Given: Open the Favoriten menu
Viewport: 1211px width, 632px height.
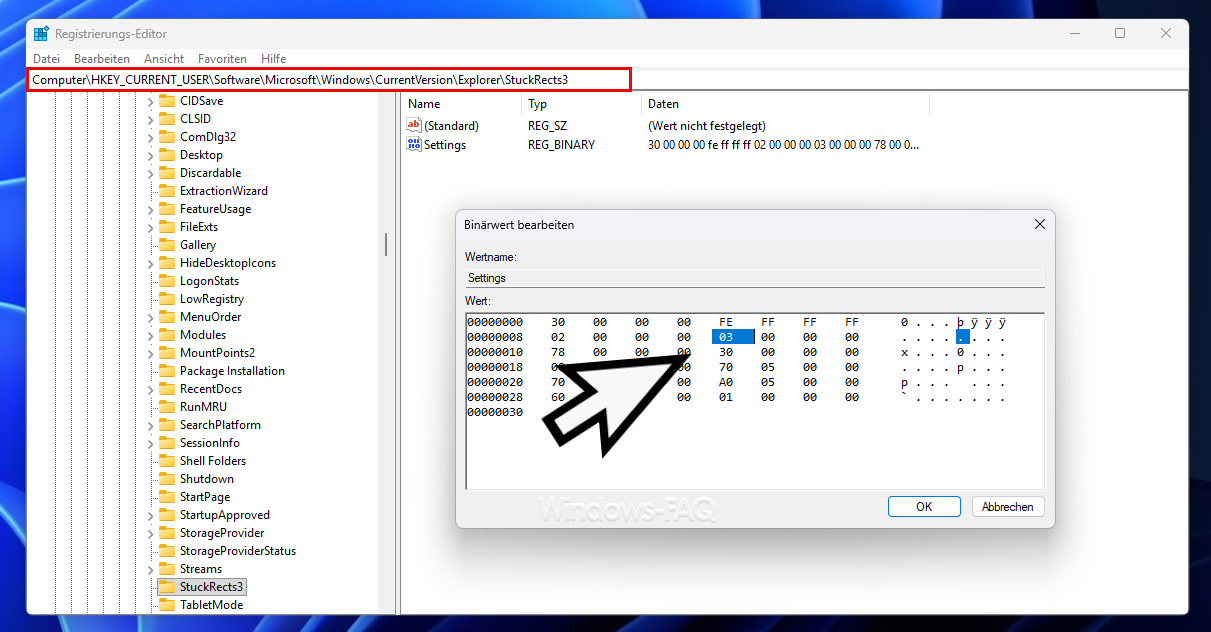Looking at the screenshot, I should coord(222,59).
